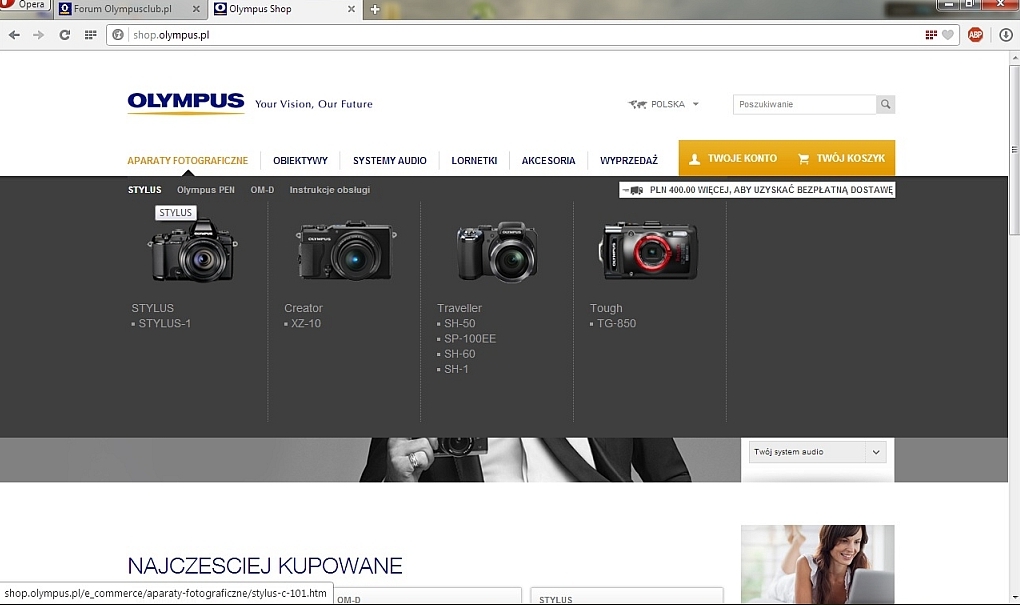Open the Obiektywy menu item
Screen dimensions: 1020x605
click(300, 160)
